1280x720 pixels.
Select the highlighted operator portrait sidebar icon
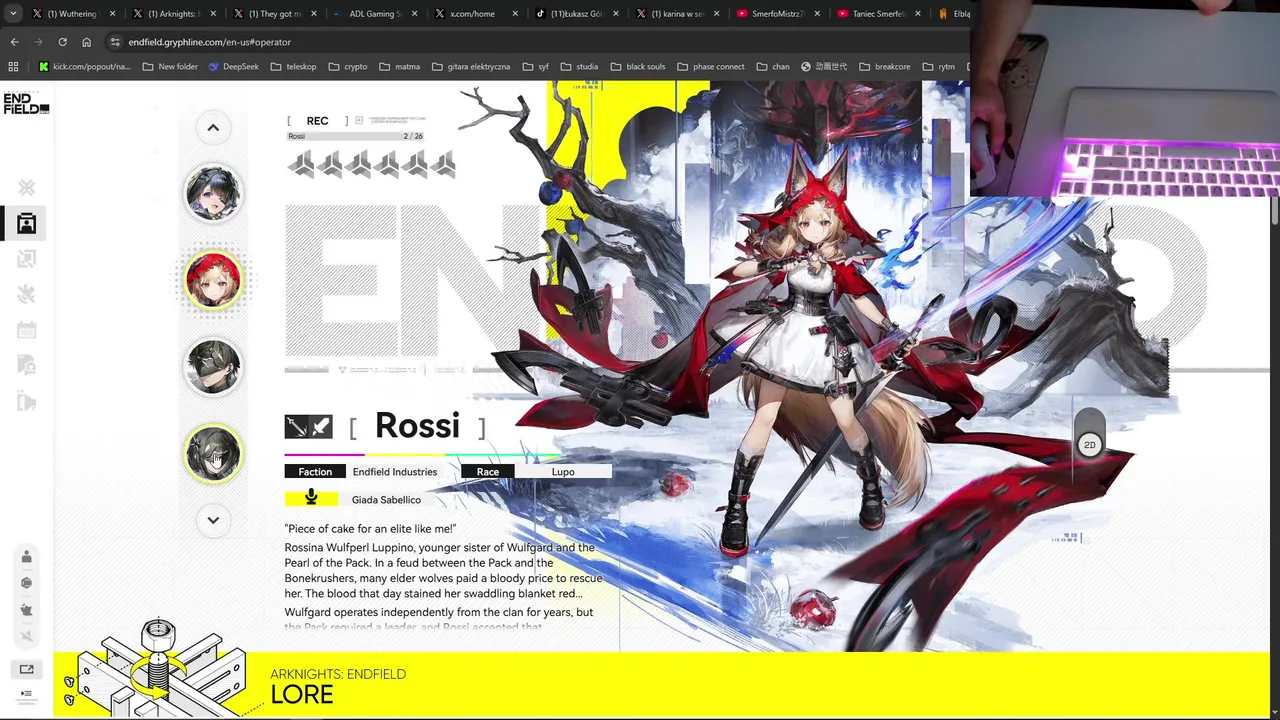point(27,223)
